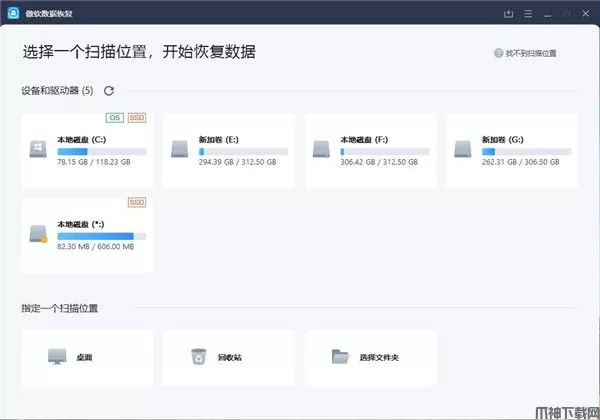
Task: Click the help icon beside 找不到扫描位置
Action: (x=498, y=53)
